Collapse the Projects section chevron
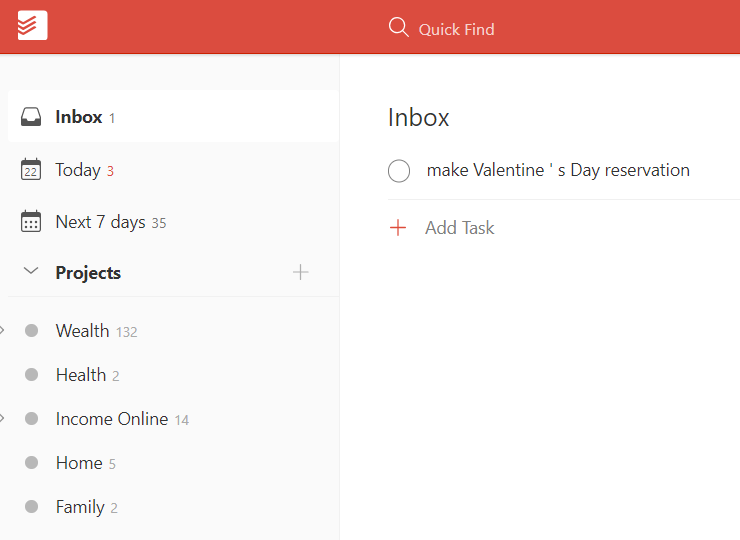 pyautogui.click(x=31, y=272)
